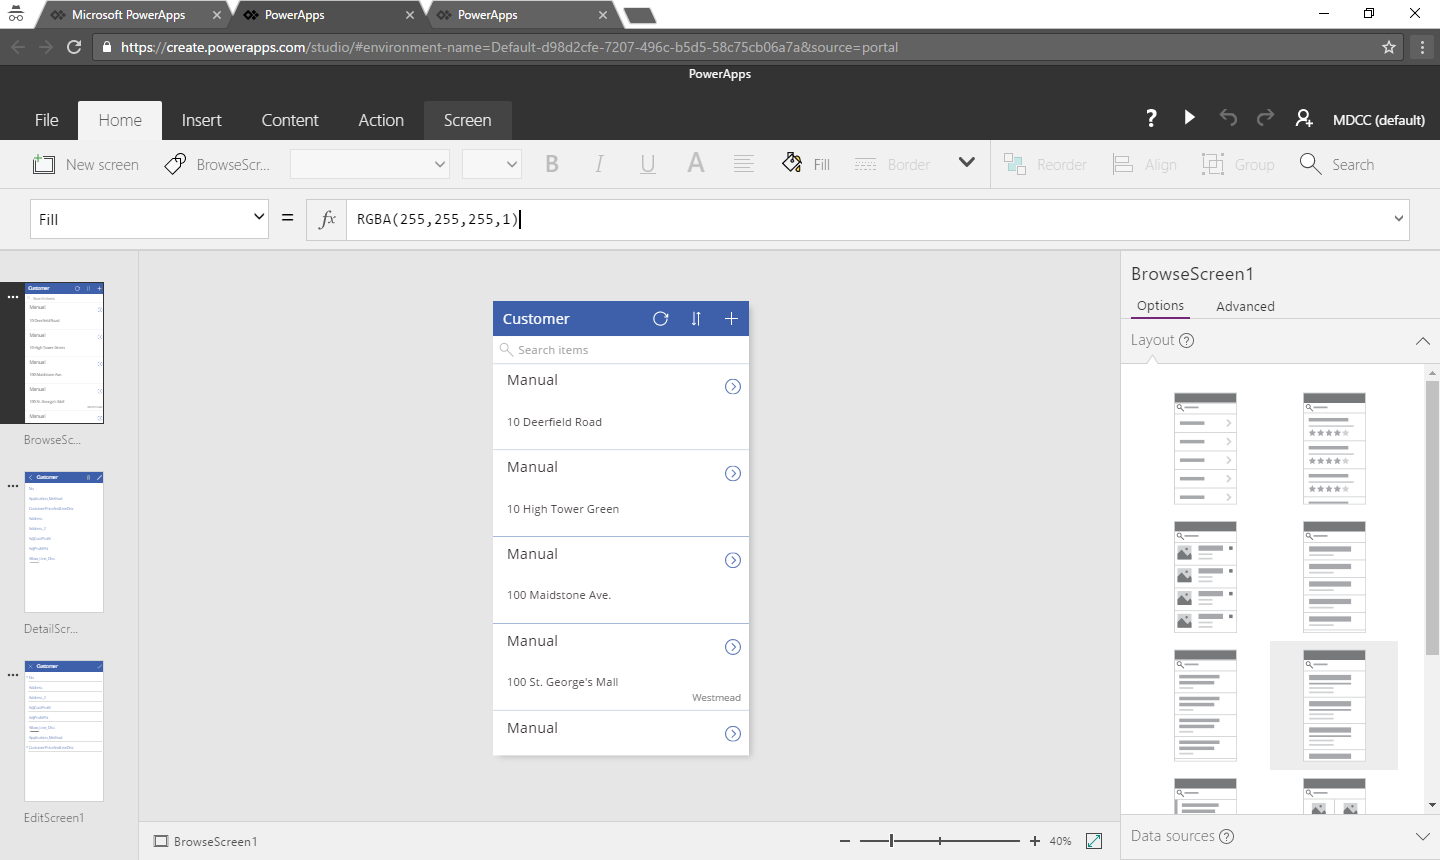Image resolution: width=1440 pixels, height=860 pixels.
Task: Click arrow next to 10 Deerfield Road
Action: [733, 387]
